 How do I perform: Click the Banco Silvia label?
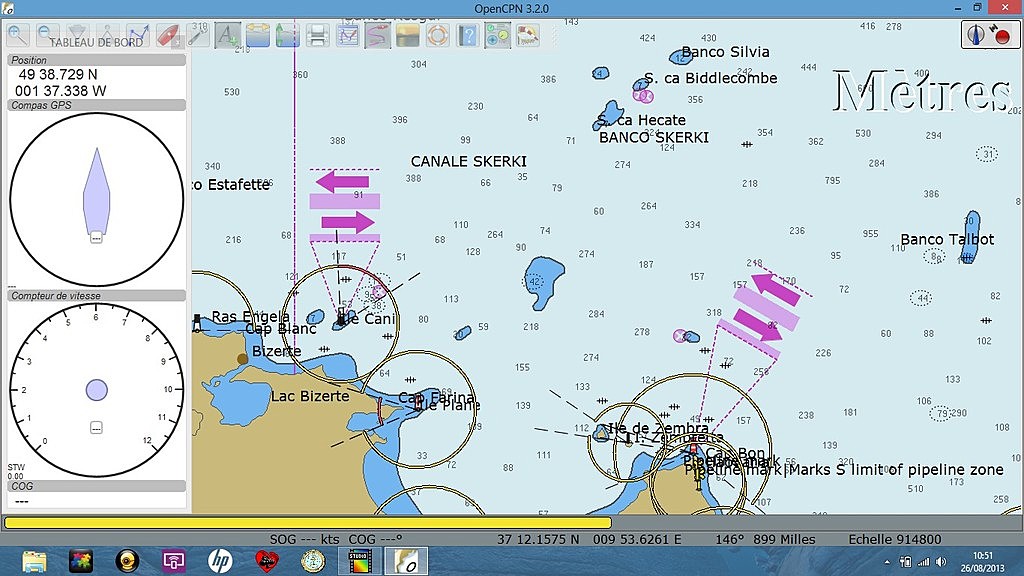click(x=725, y=52)
